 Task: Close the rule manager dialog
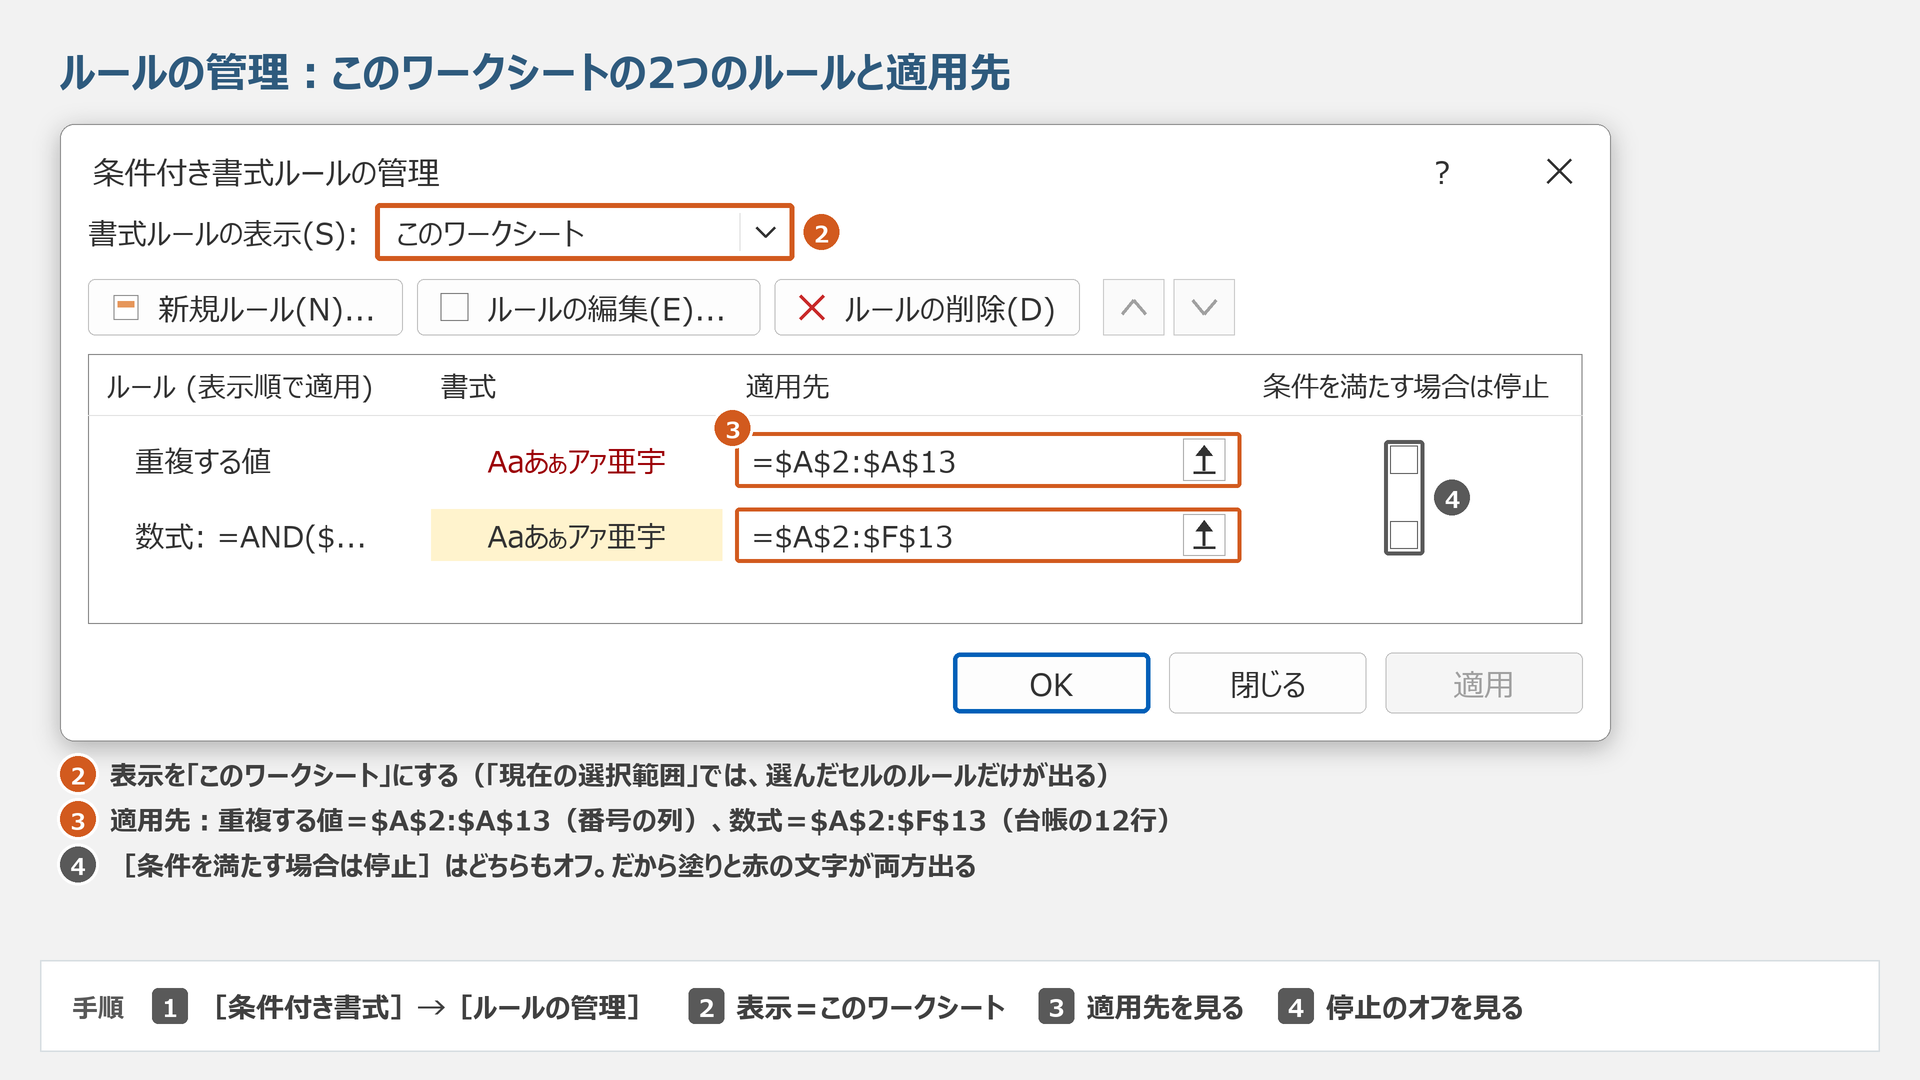[x=1559, y=172]
